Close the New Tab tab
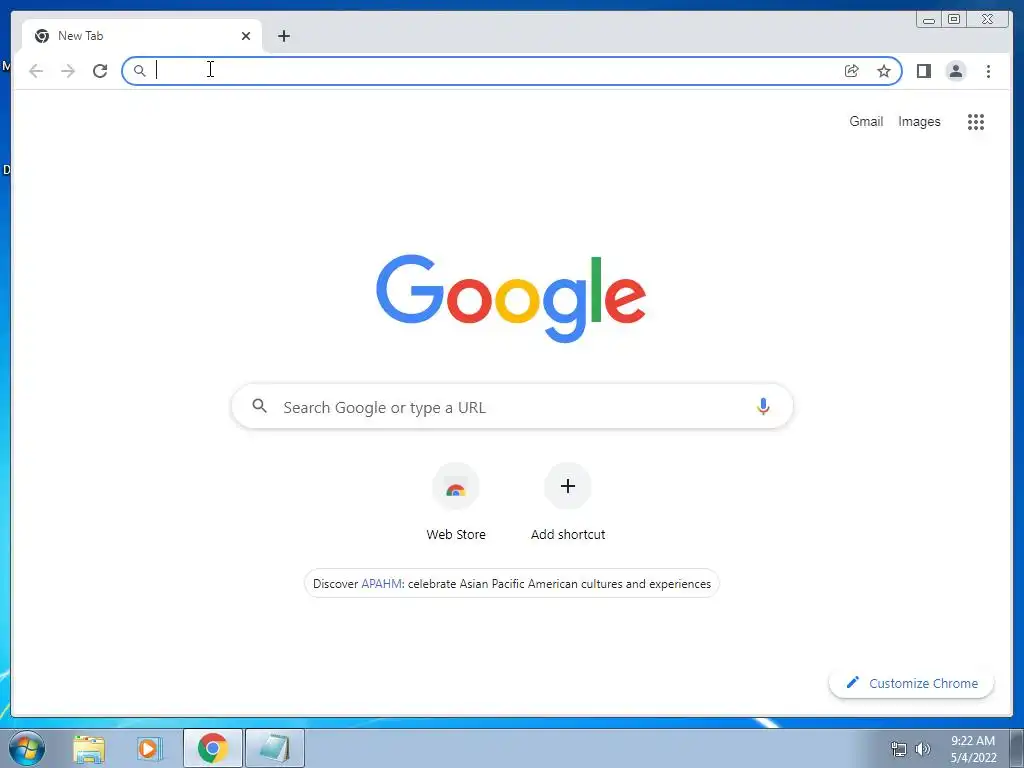 click(246, 36)
